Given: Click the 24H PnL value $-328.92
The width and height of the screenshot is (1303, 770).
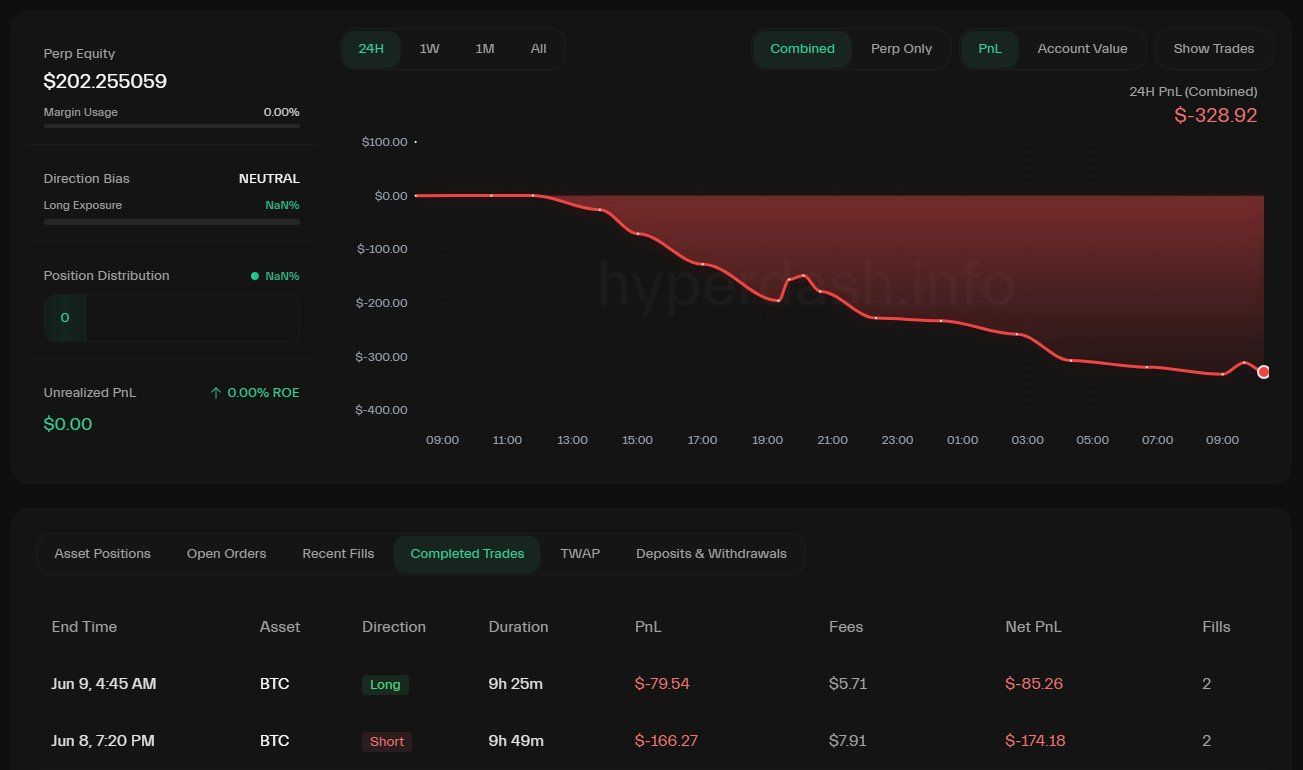Looking at the screenshot, I should 1216,115.
